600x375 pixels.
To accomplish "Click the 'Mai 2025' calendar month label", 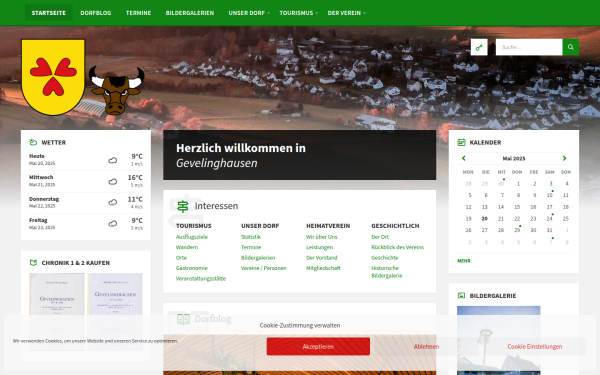I will tap(514, 158).
